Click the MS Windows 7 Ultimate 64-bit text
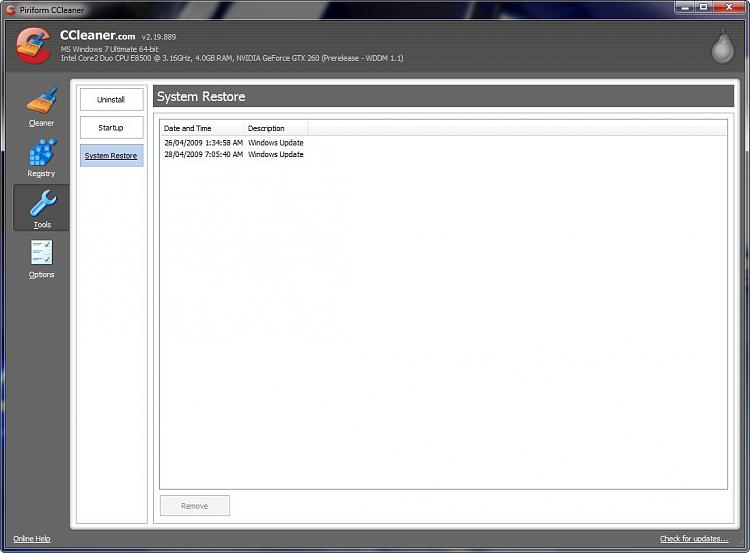750x553 pixels. (110, 49)
